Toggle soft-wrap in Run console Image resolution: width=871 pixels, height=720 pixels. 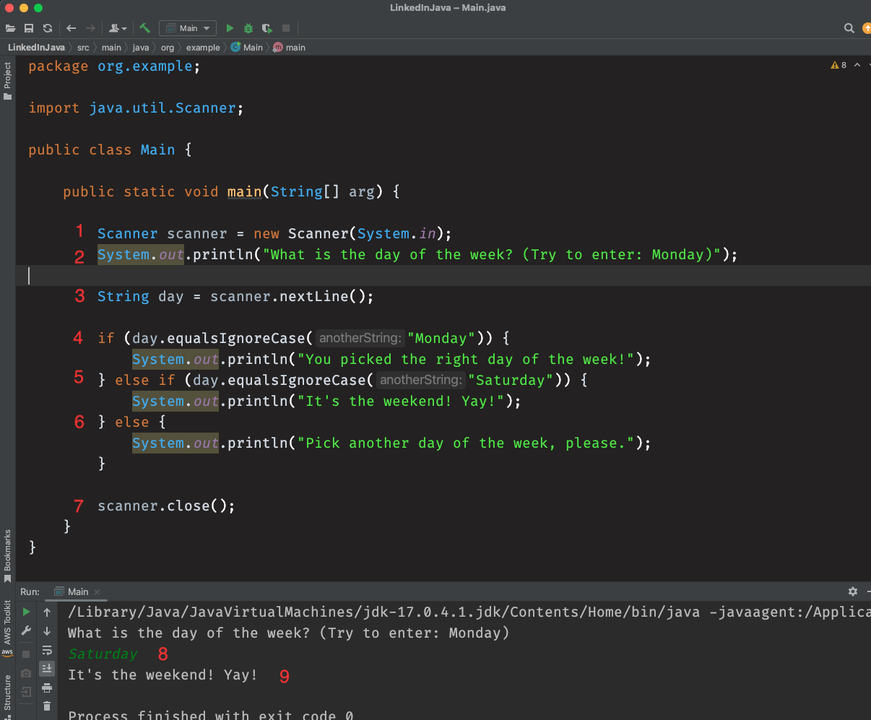(46, 650)
